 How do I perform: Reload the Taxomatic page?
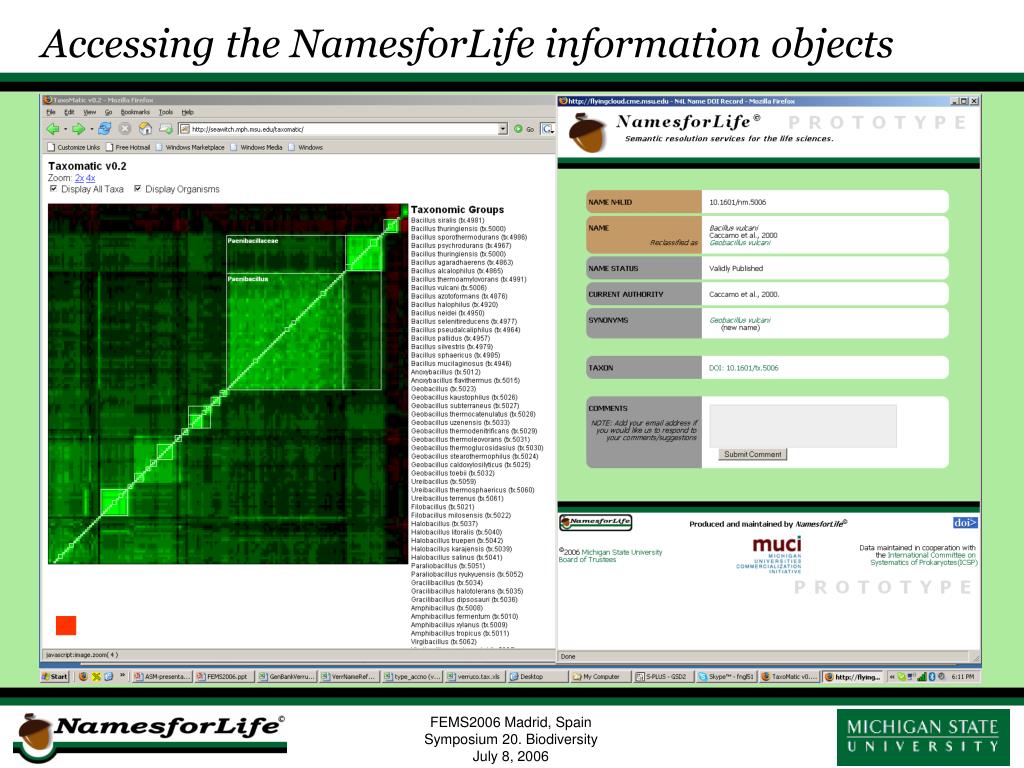104,129
